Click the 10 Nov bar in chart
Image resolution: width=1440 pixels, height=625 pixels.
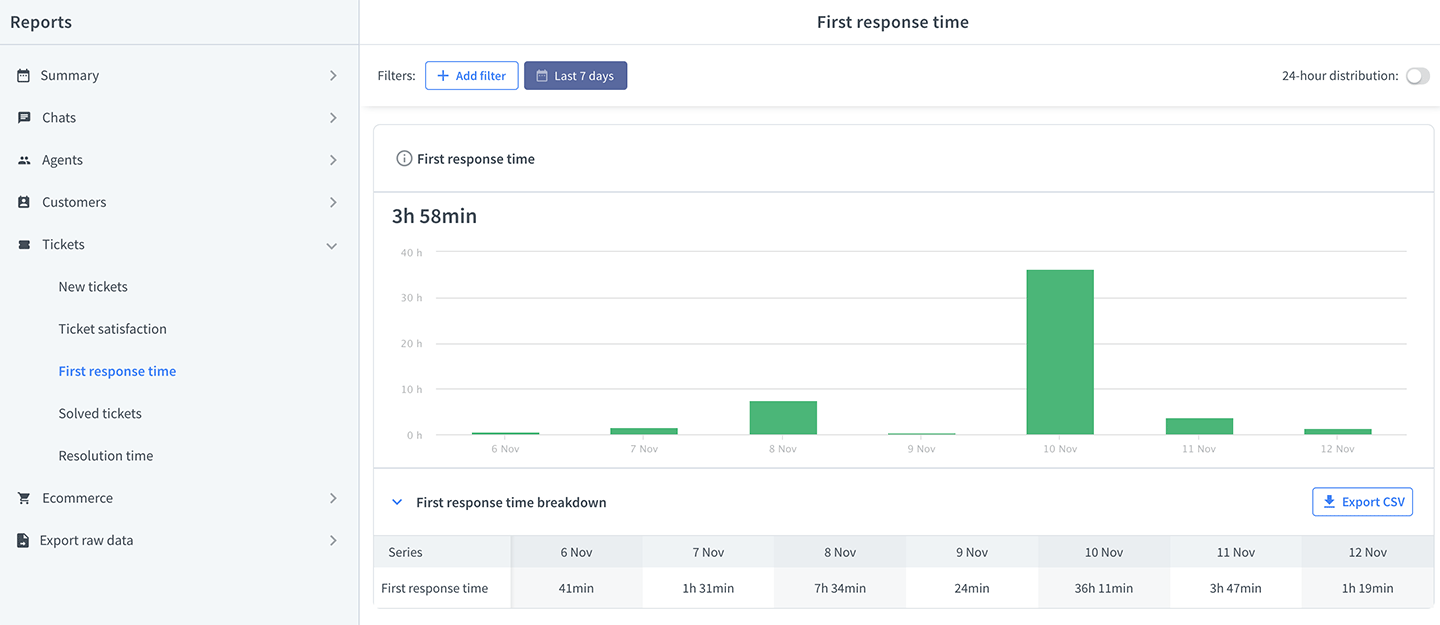pos(1060,352)
